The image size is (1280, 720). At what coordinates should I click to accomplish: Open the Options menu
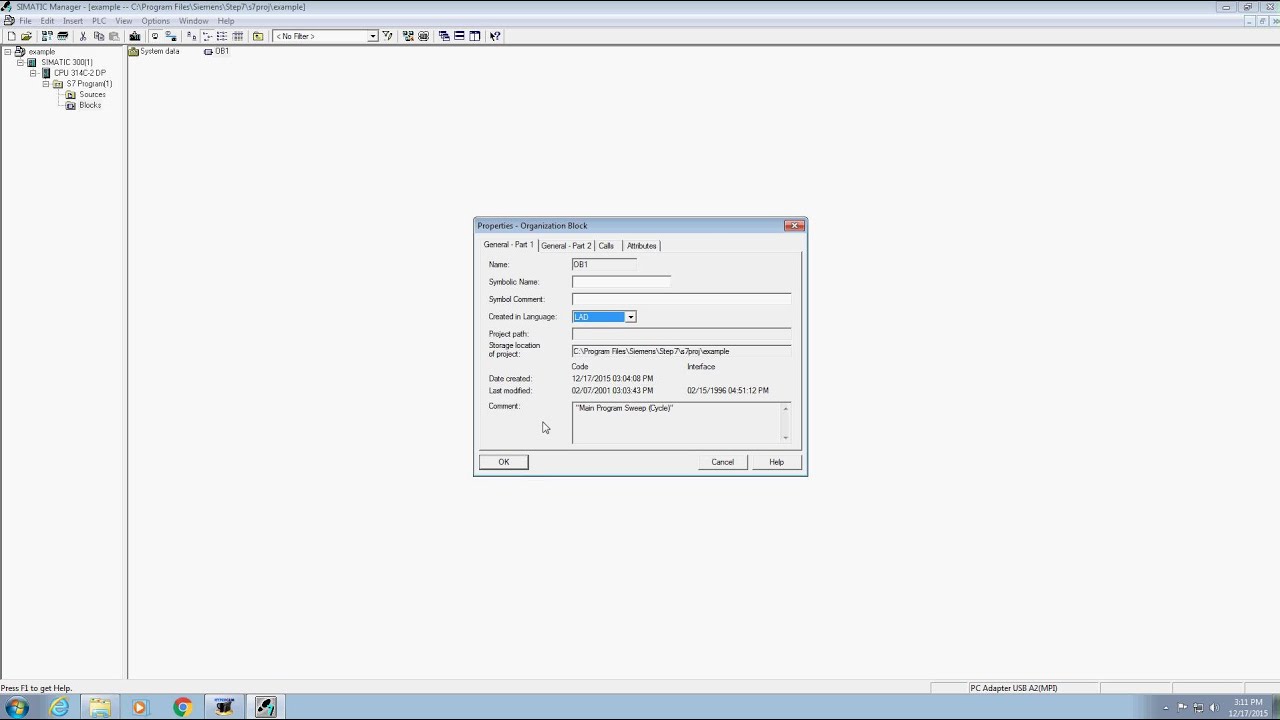tap(155, 21)
